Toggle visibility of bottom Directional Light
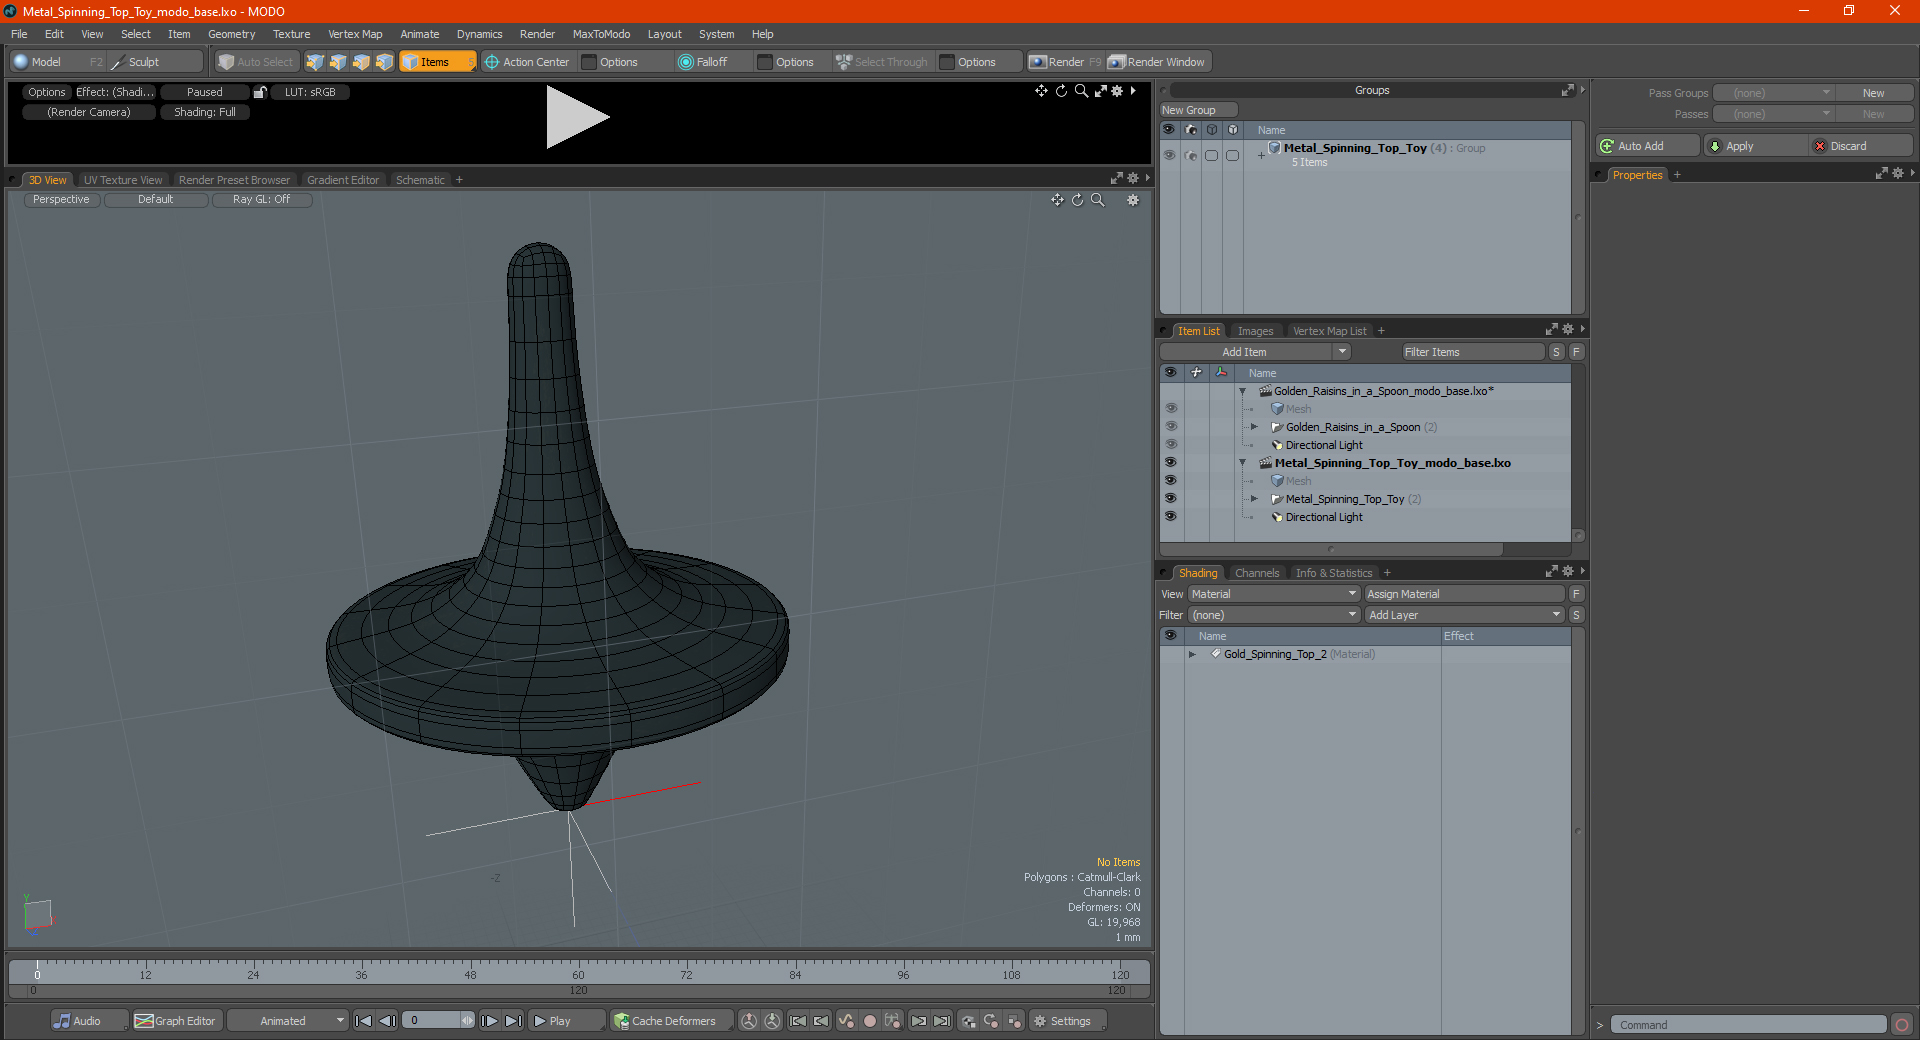The image size is (1920, 1040). [x=1171, y=517]
